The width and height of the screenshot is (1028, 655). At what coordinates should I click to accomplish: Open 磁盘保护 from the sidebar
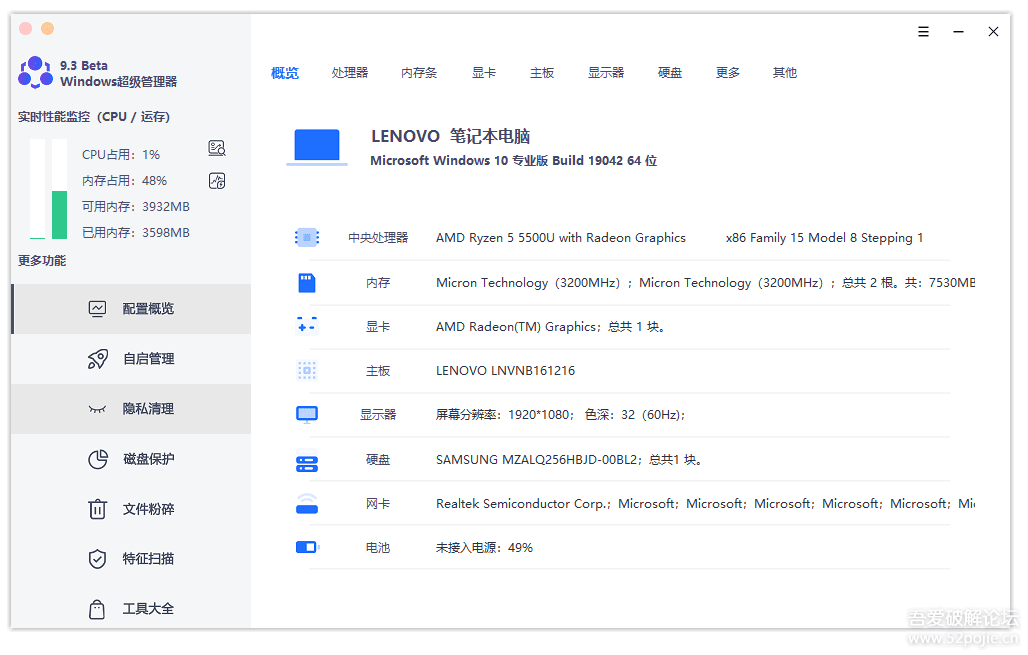(x=131, y=459)
